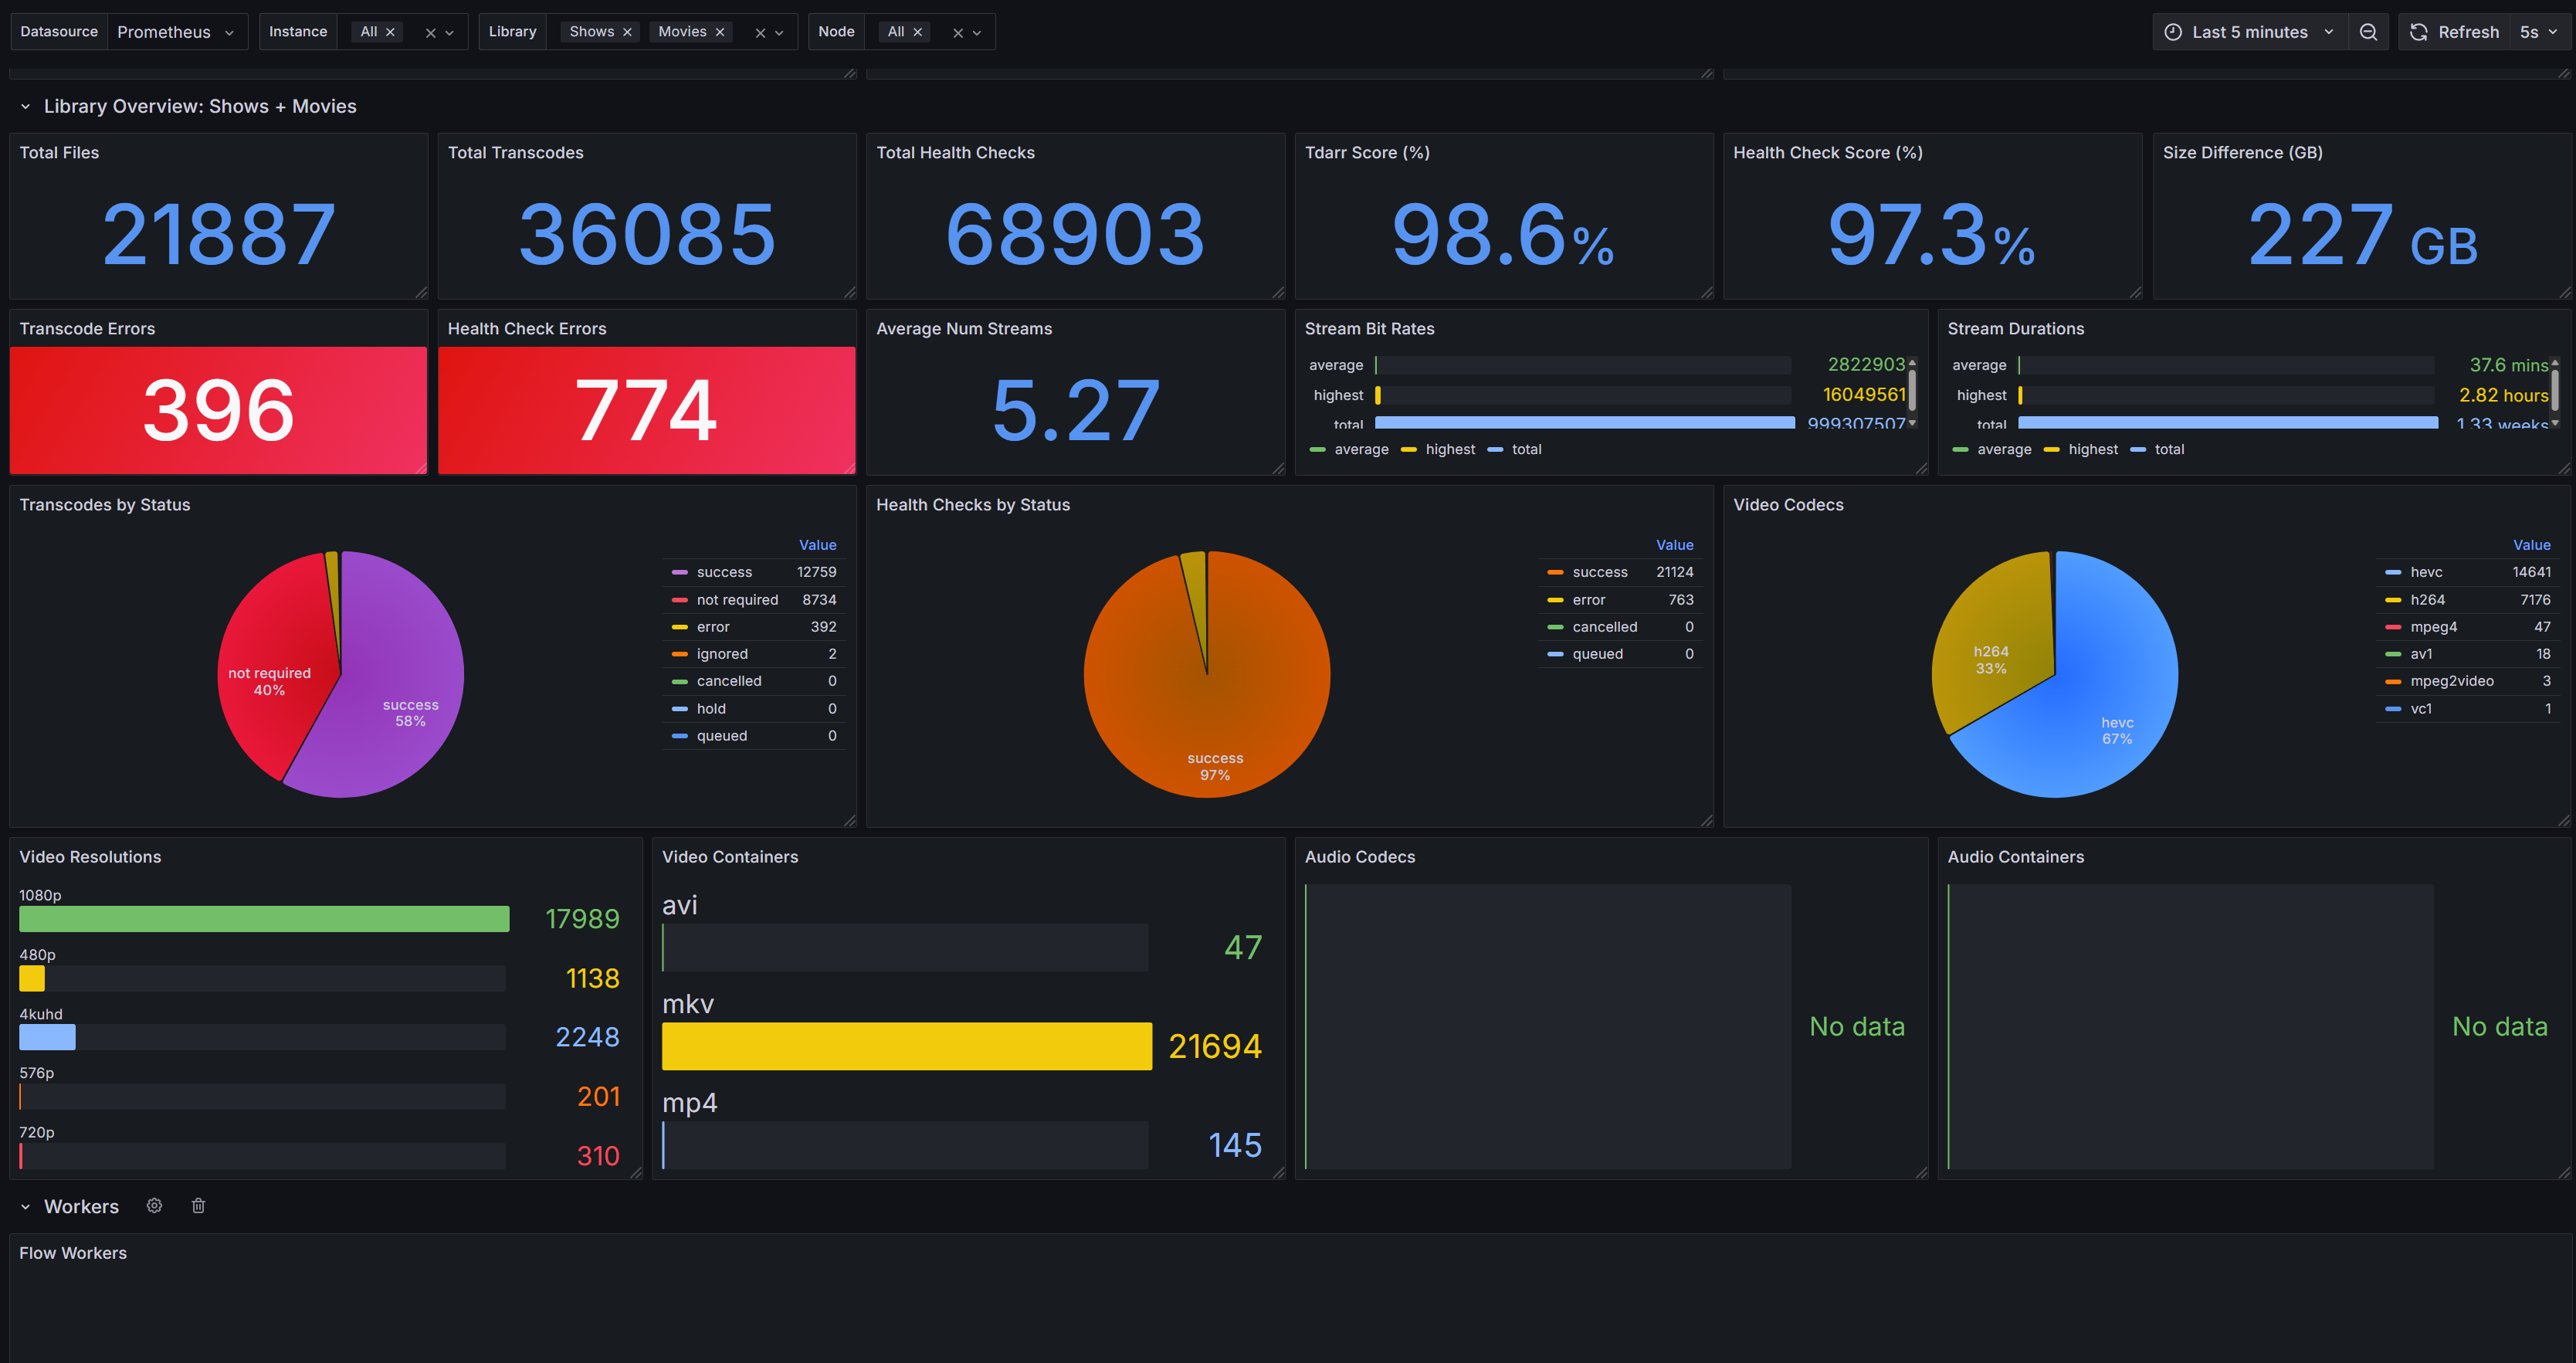This screenshot has height=1363, width=2576.
Task: Remove the Movies library filter tag
Action: 720,32
